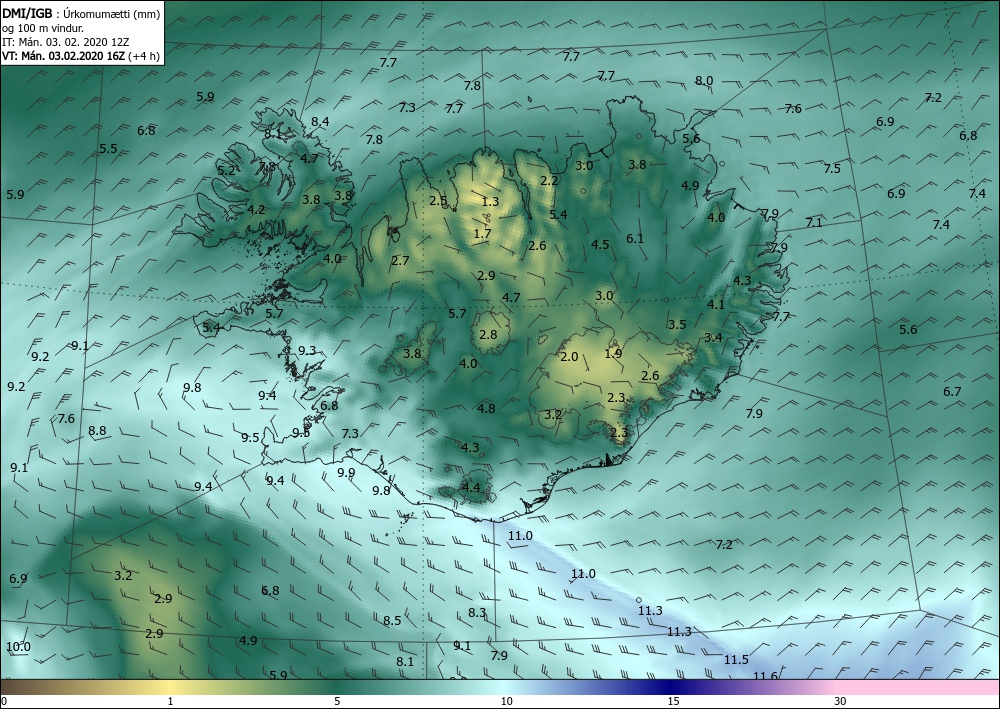The height and width of the screenshot is (709, 1000).
Task: Click the map value 6.7
Action: [952, 391]
